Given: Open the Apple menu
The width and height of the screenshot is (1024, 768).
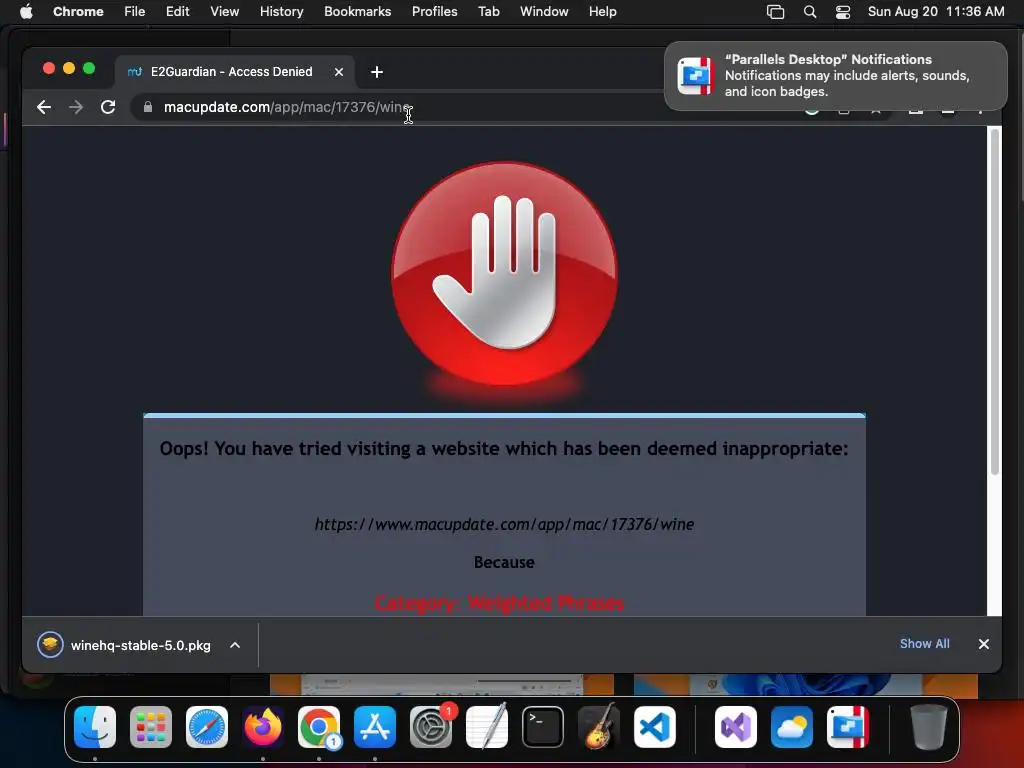Looking at the screenshot, I should [26, 12].
